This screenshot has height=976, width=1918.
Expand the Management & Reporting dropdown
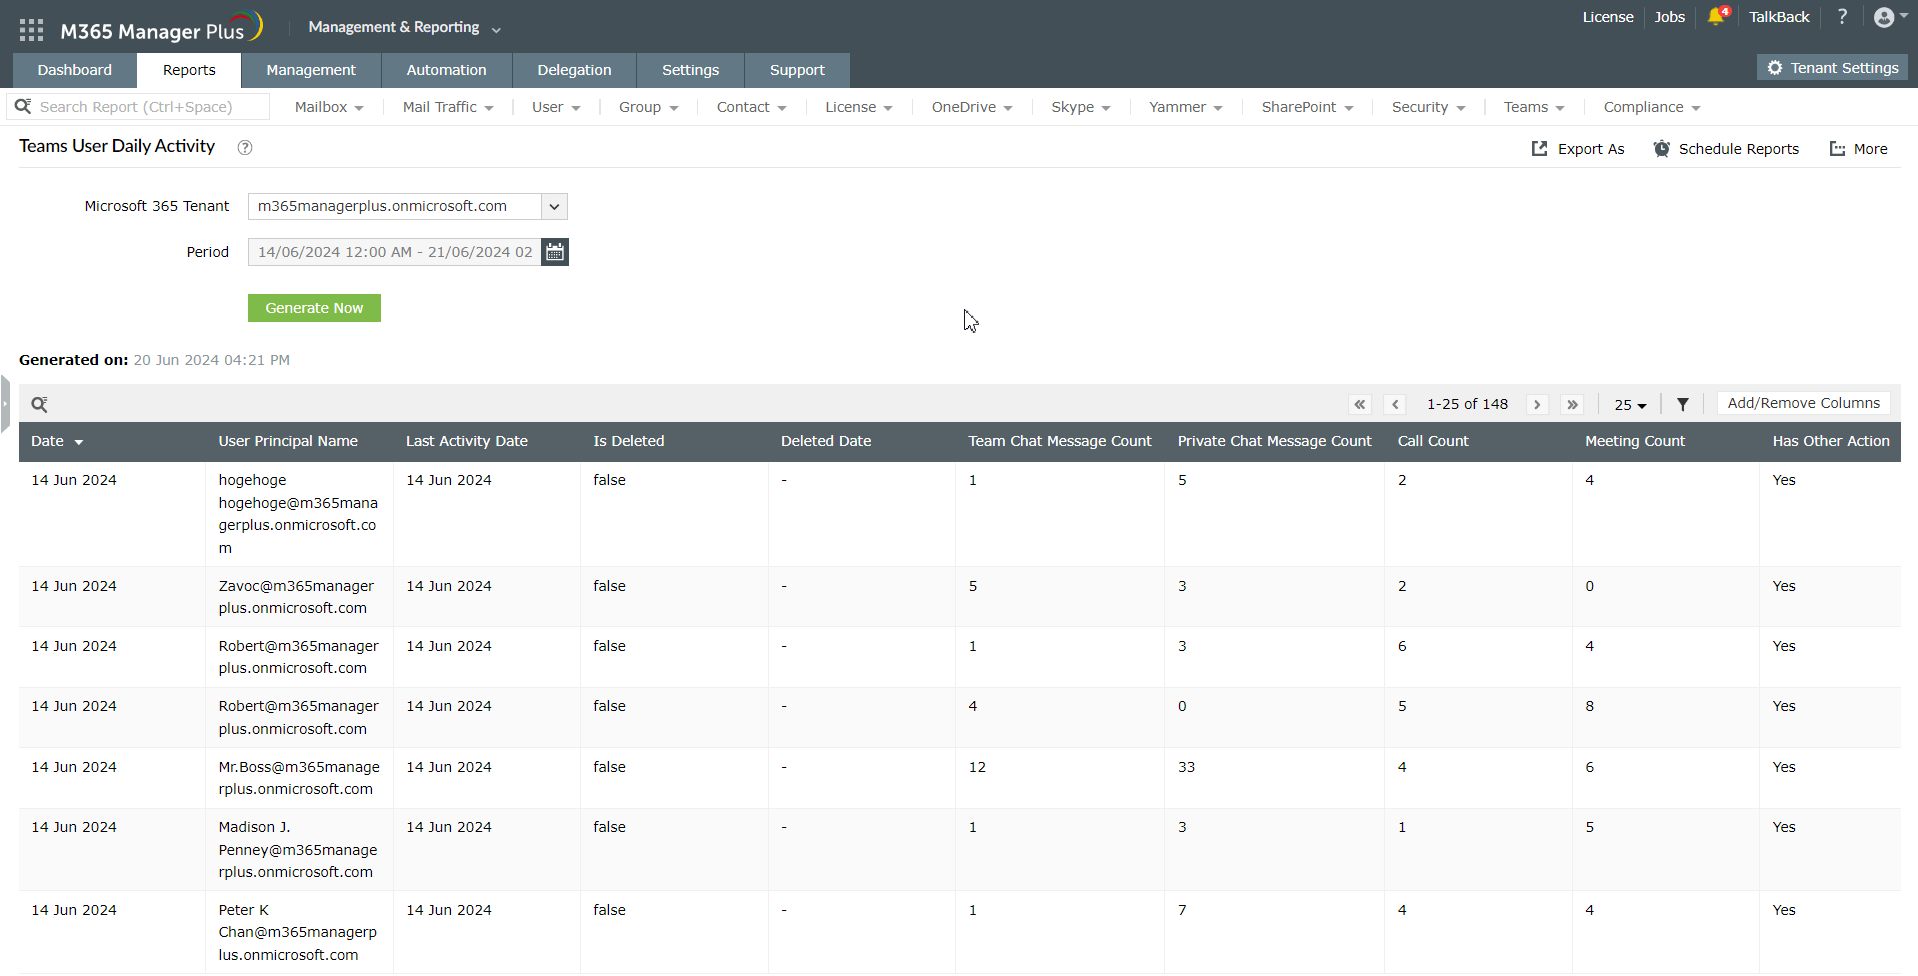tap(404, 28)
